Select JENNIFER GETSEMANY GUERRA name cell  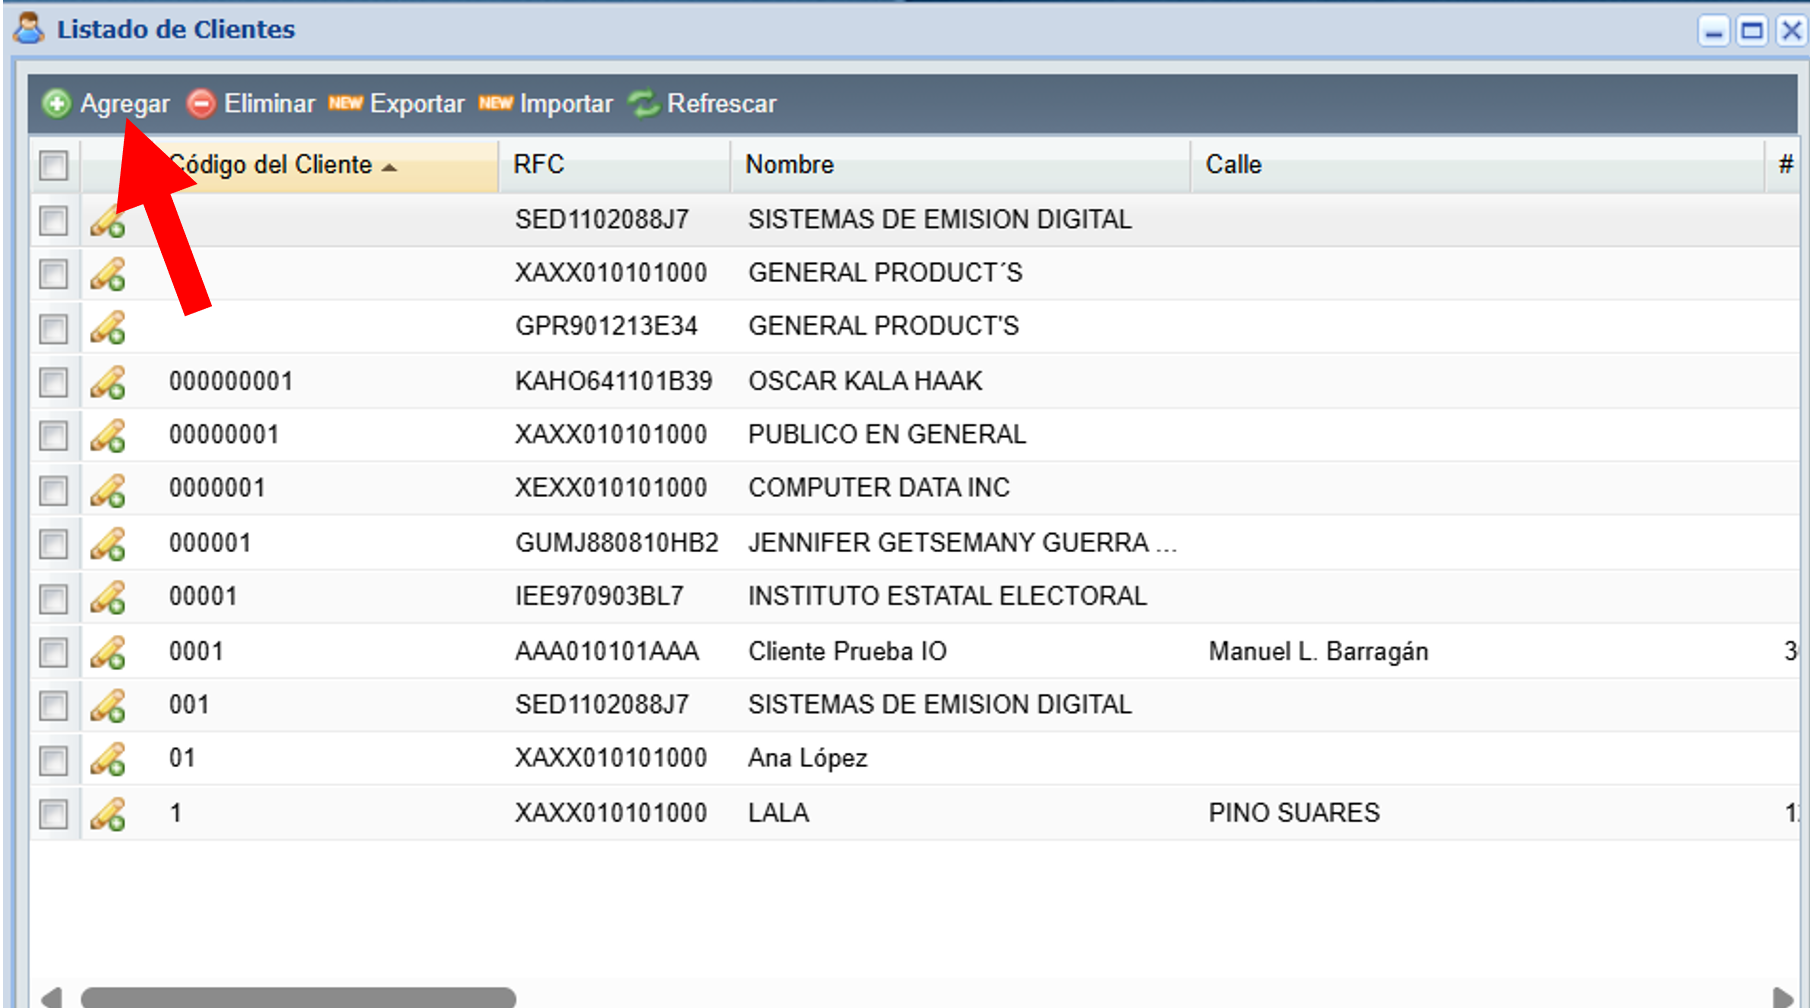coord(961,543)
